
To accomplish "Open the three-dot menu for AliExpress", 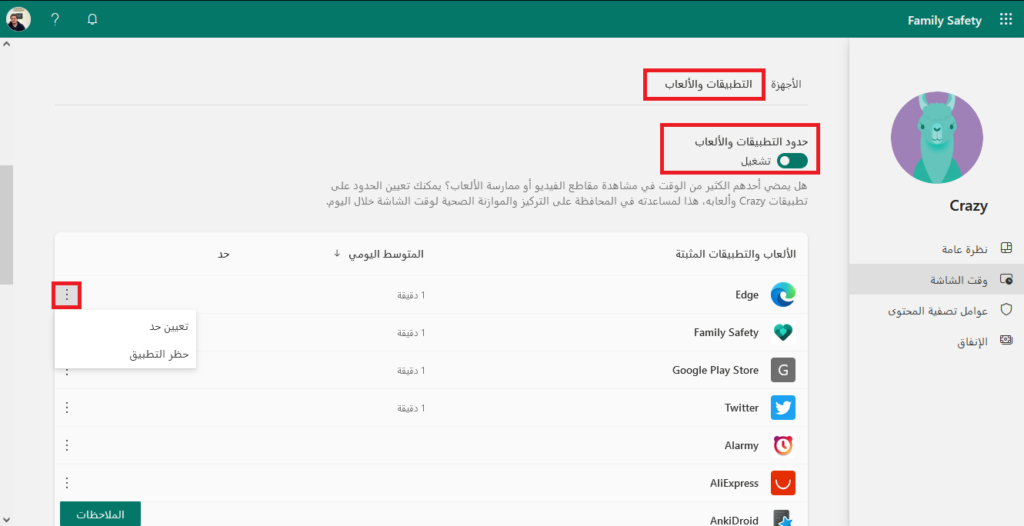I will coord(67,483).
